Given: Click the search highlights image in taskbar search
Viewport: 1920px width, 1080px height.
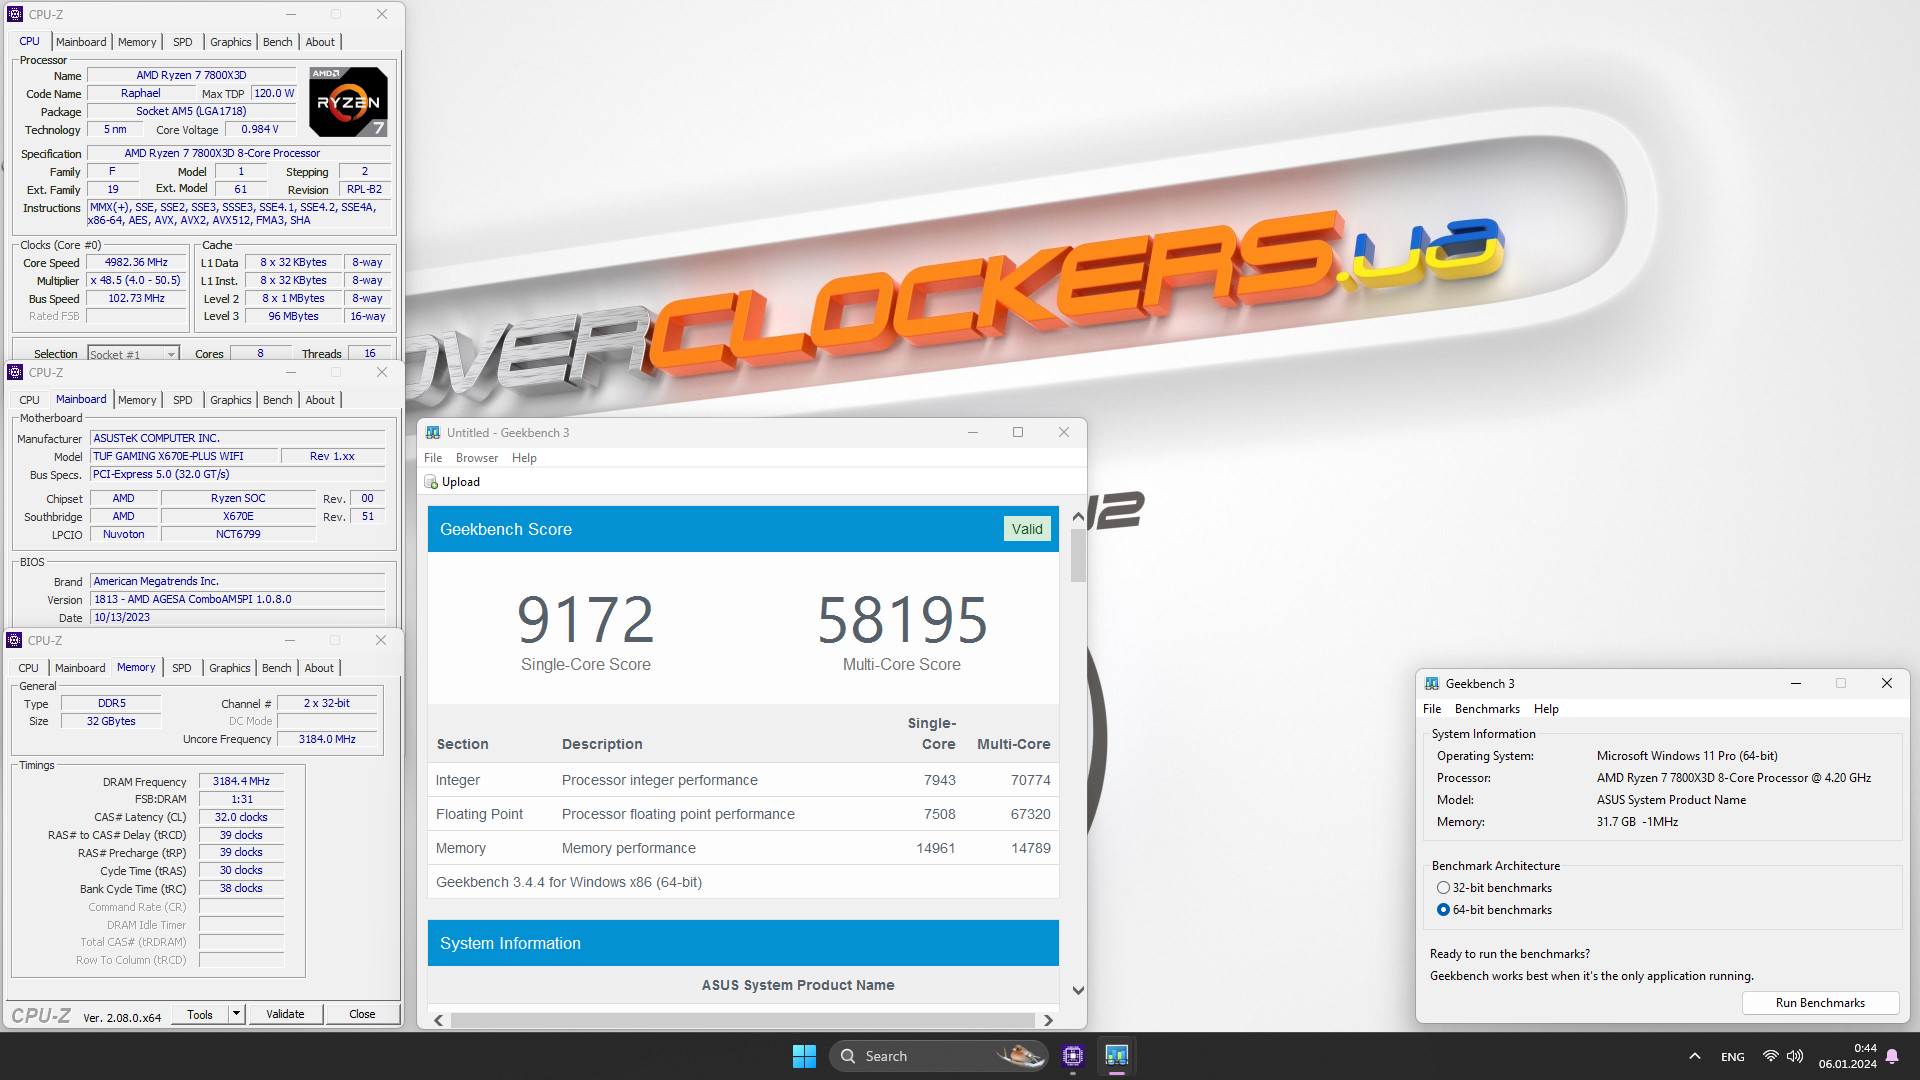Looking at the screenshot, I should click(1020, 1056).
